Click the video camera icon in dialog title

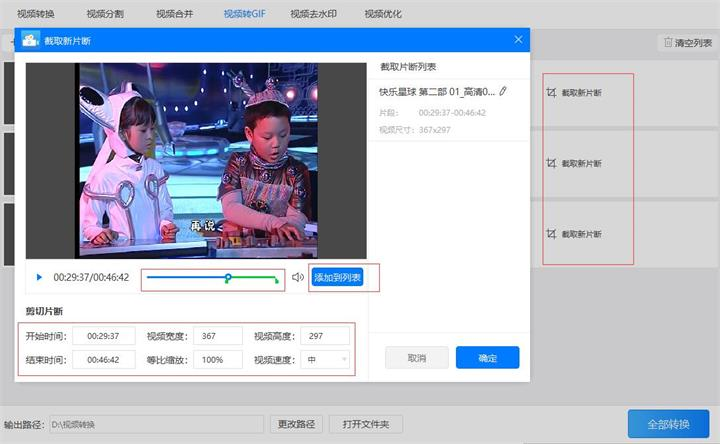[30, 40]
